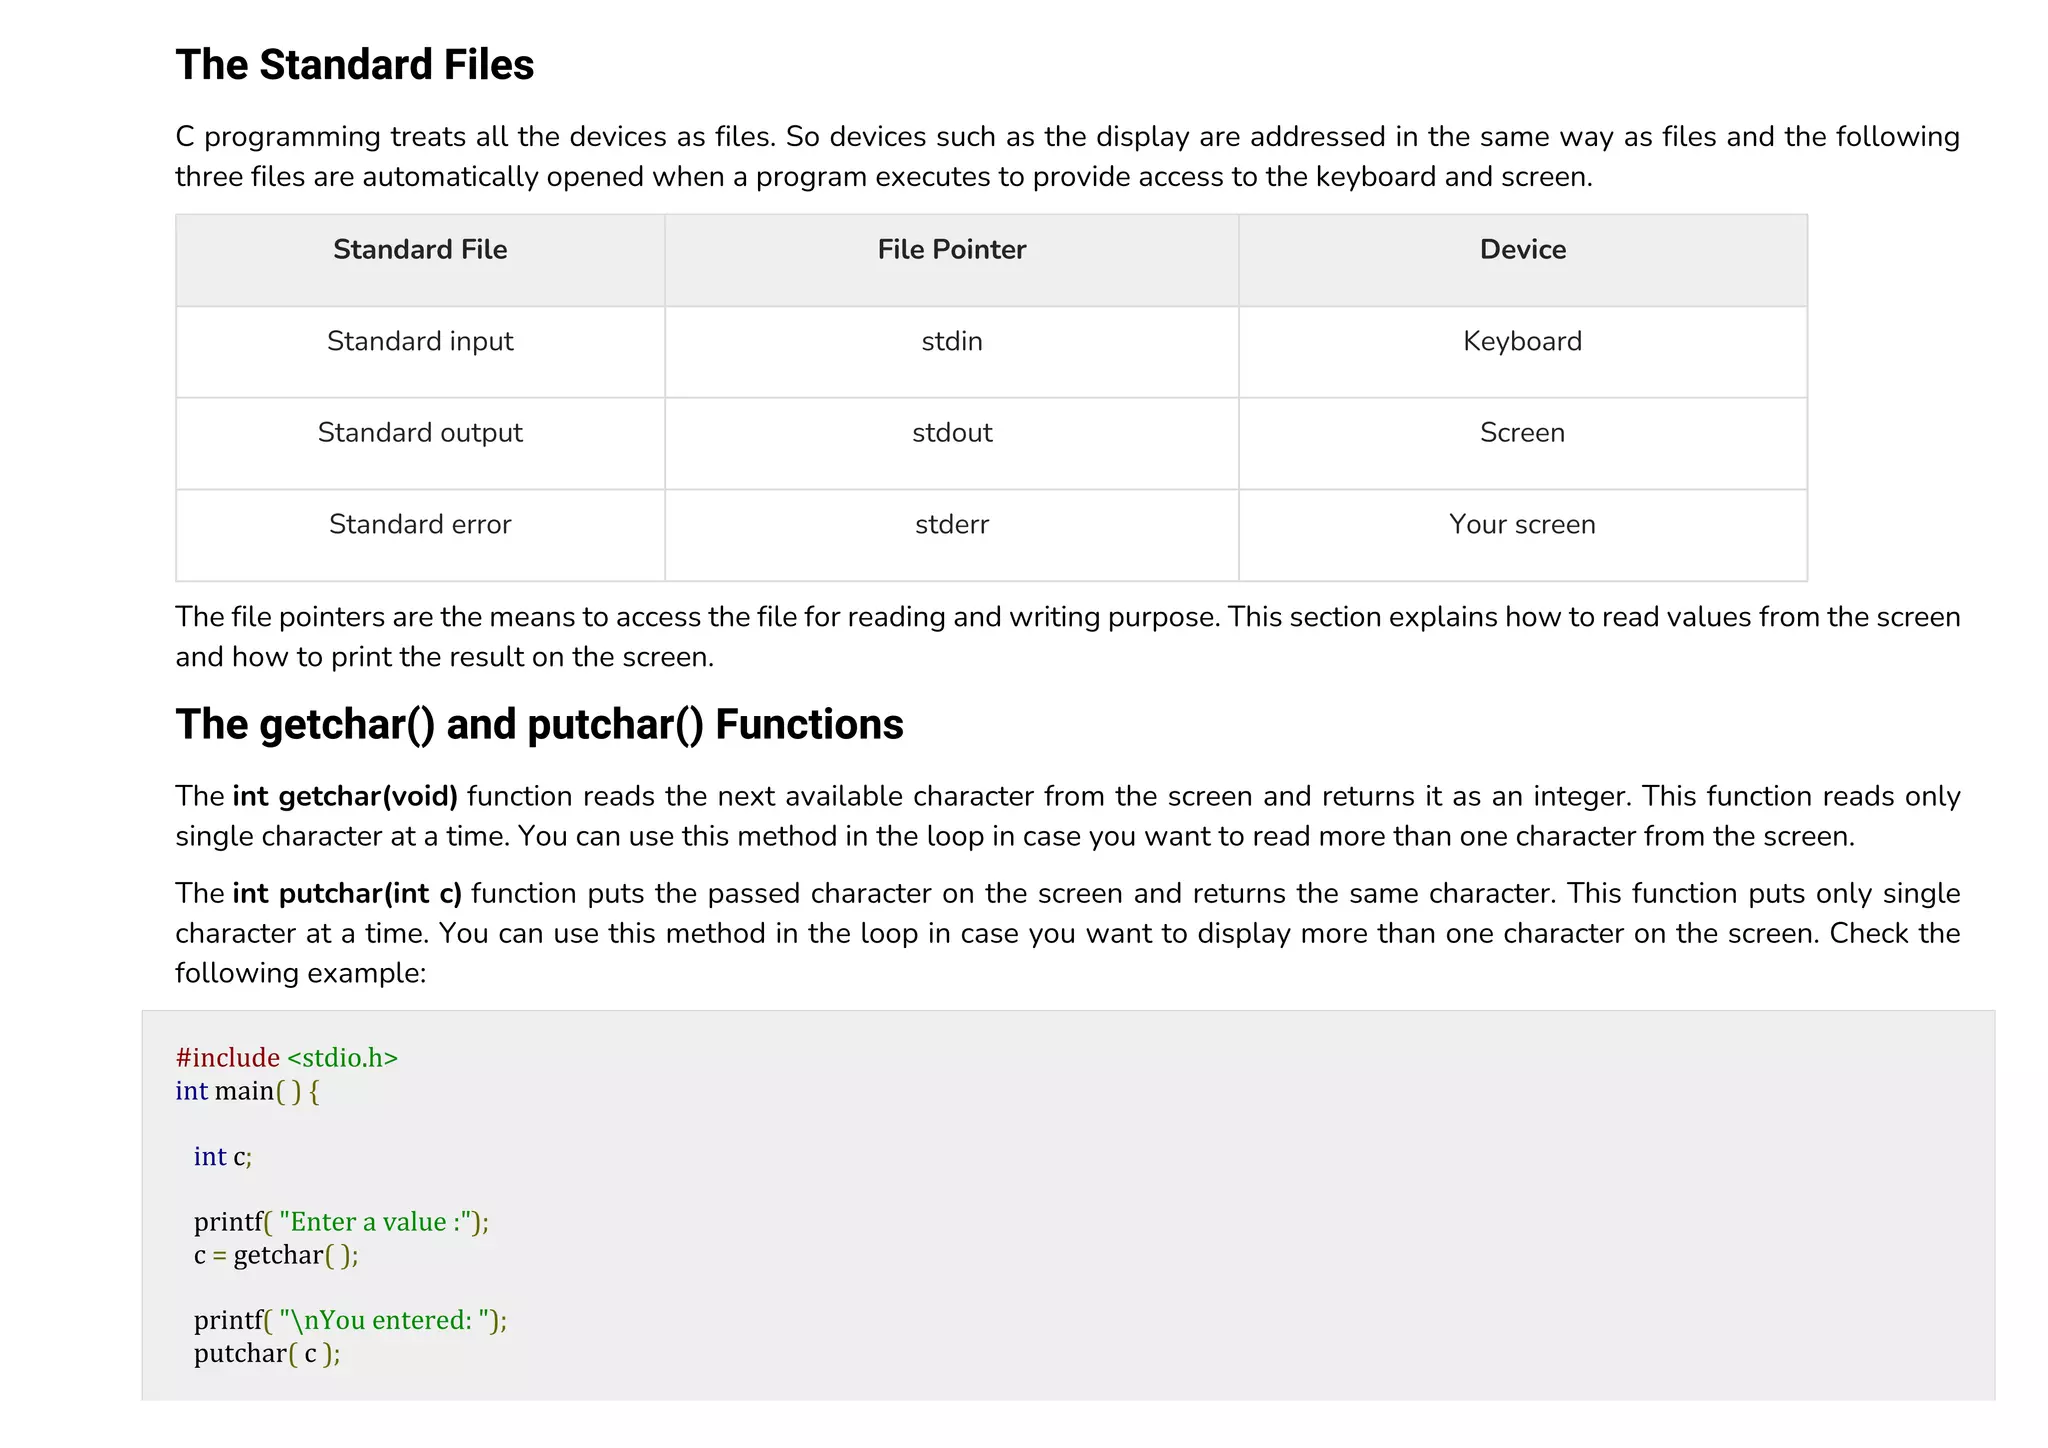Click the paragraph starting "C programming treats all"
This screenshot has height=1448, width=2048.
(1067, 157)
